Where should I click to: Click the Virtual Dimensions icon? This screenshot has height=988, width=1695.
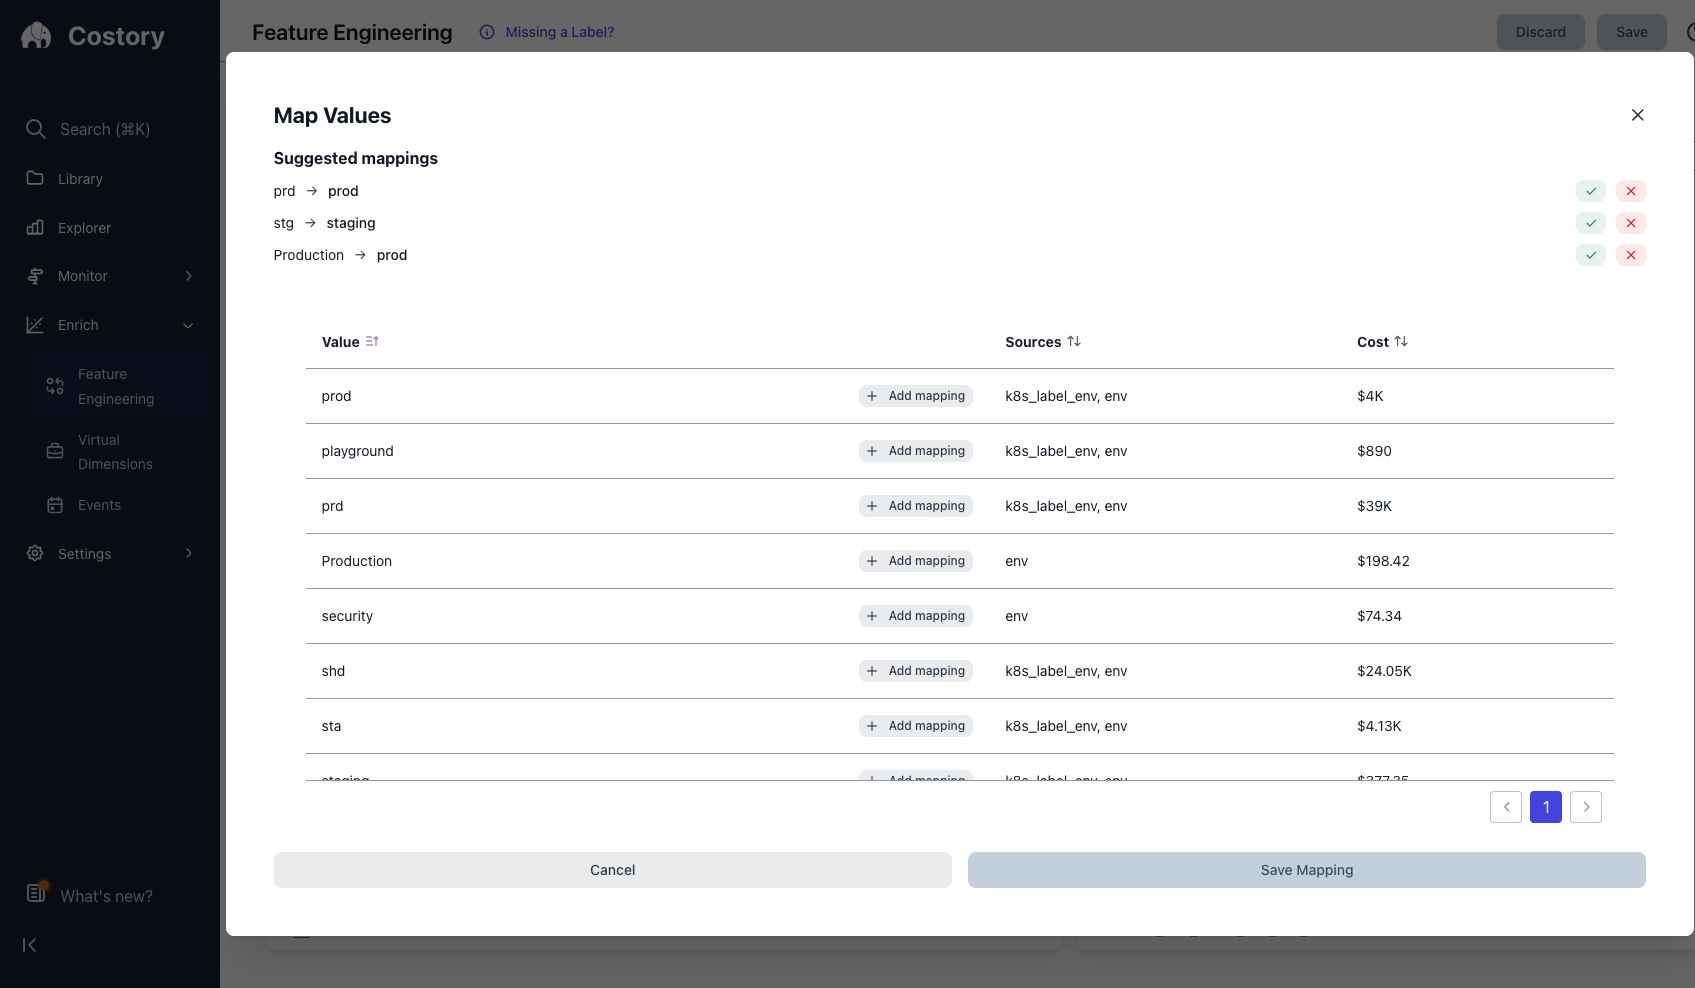(55, 451)
